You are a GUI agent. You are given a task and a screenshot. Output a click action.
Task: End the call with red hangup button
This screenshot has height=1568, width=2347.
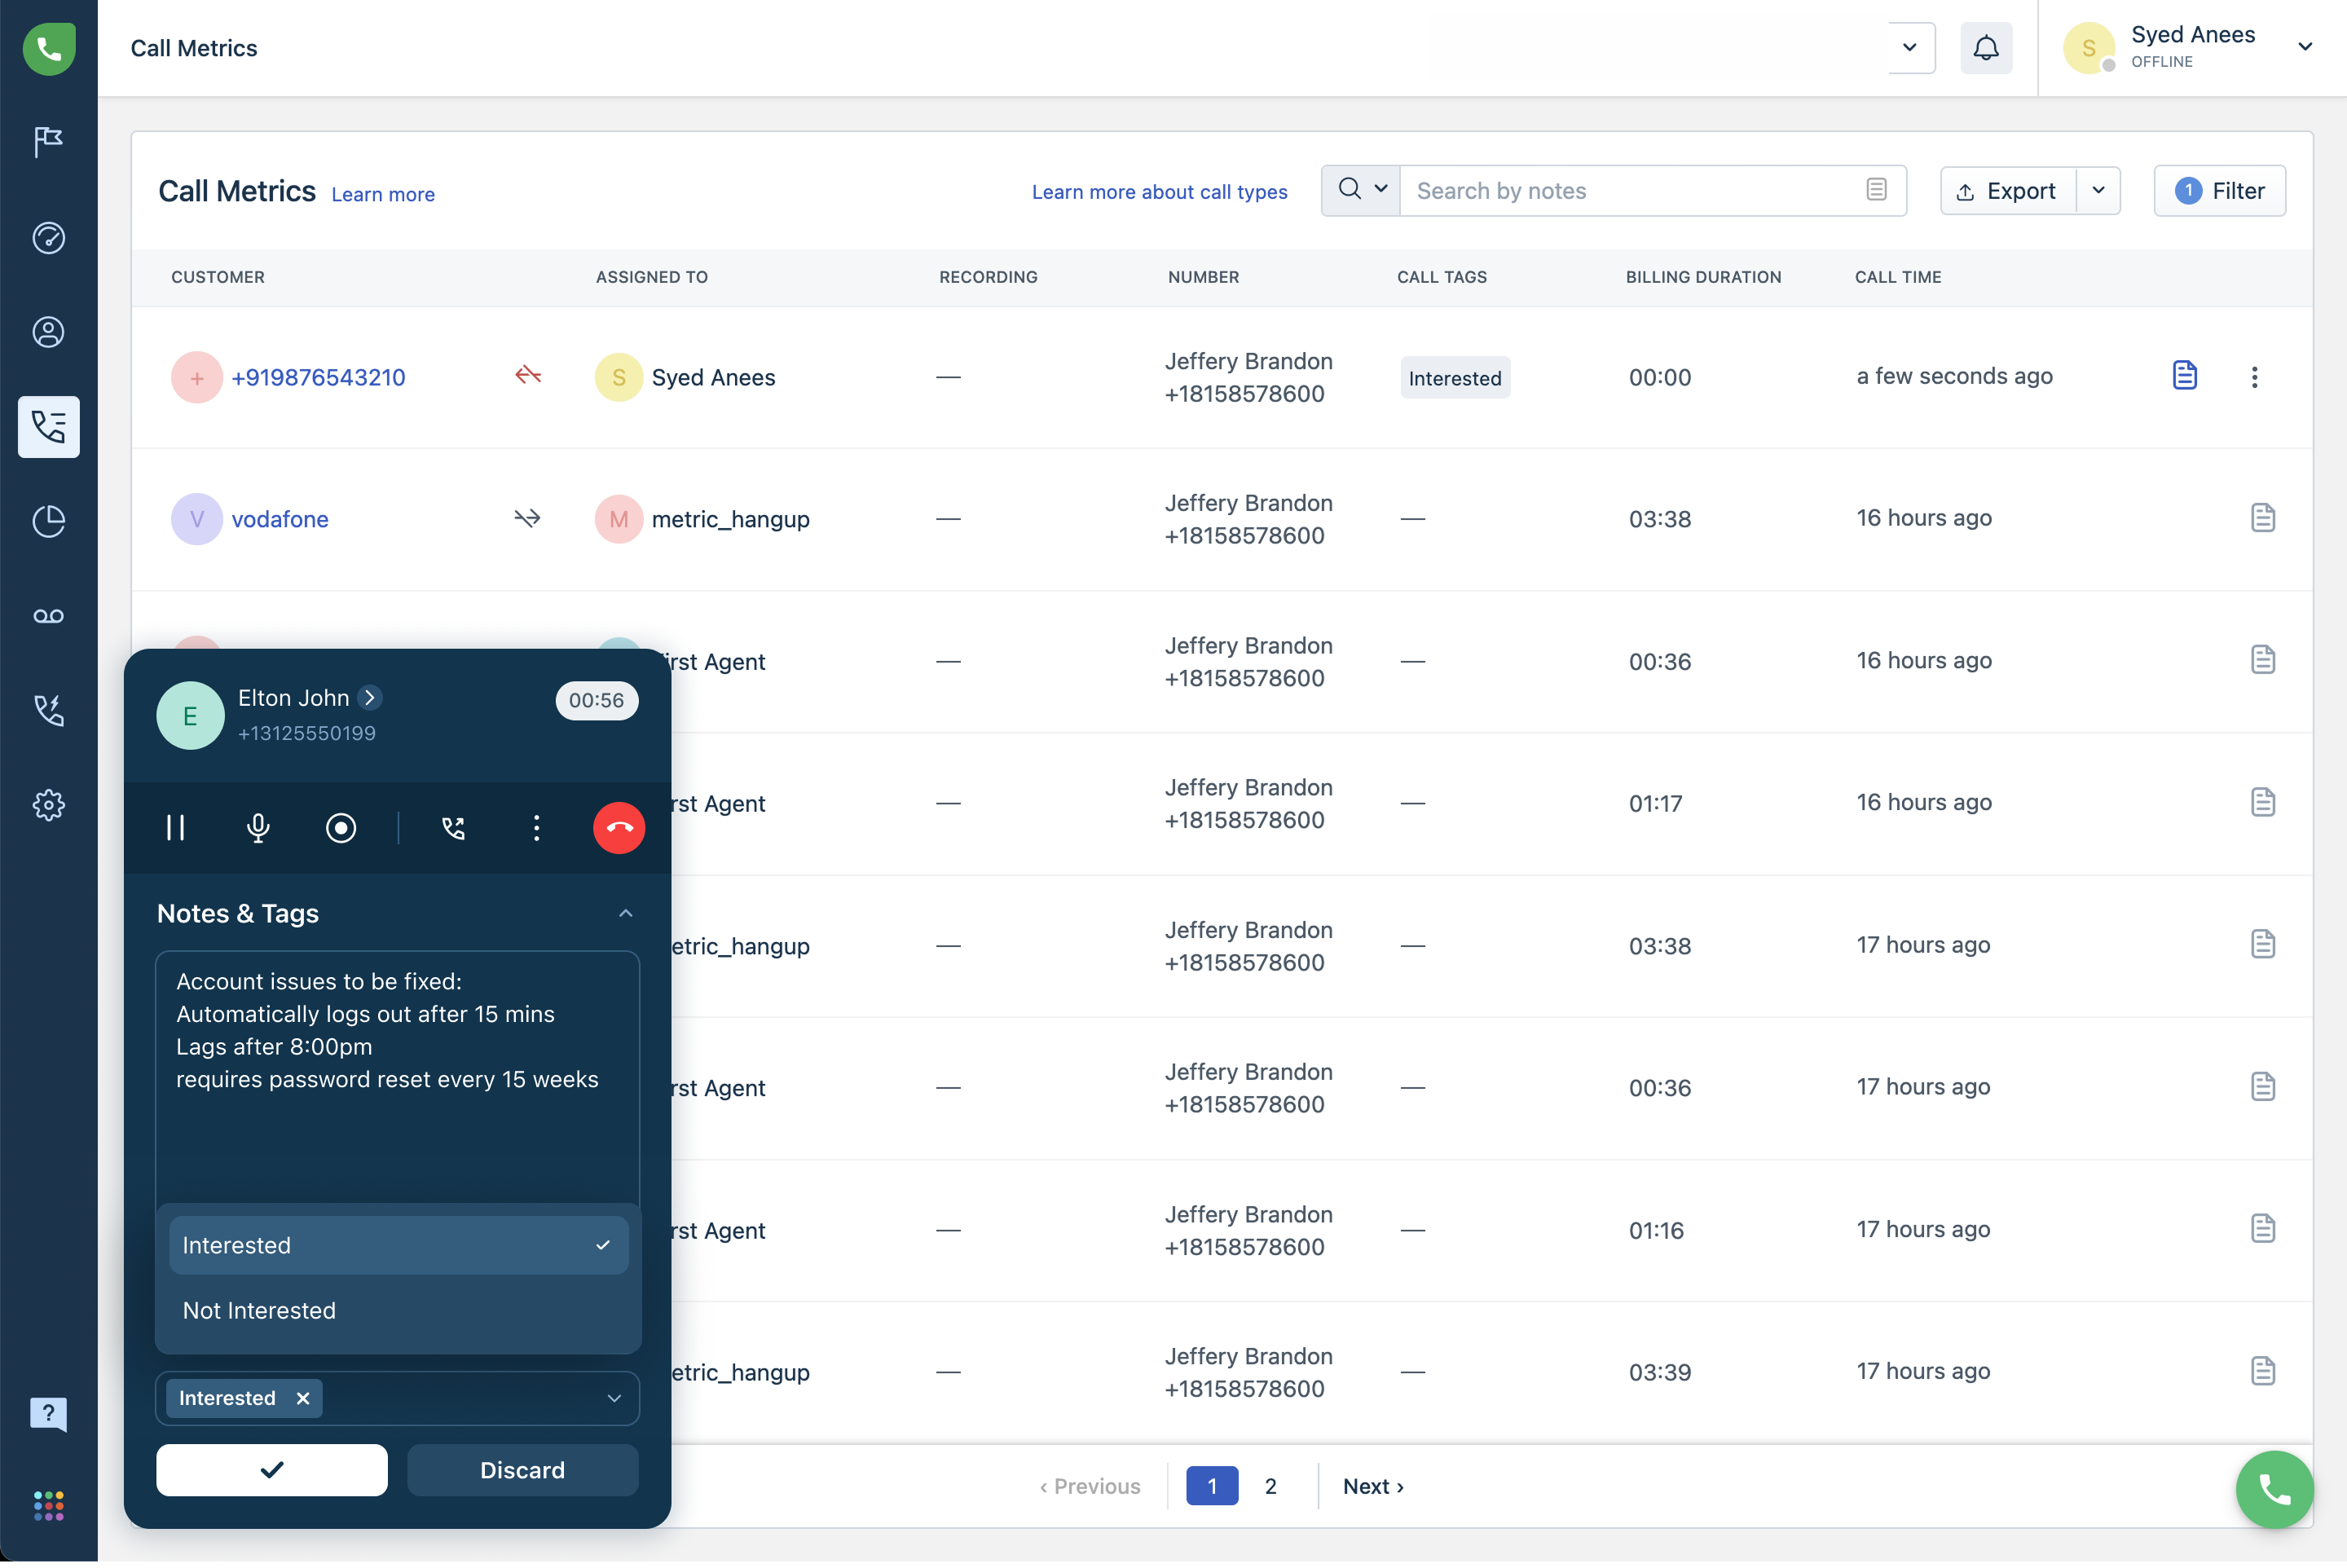tap(619, 828)
